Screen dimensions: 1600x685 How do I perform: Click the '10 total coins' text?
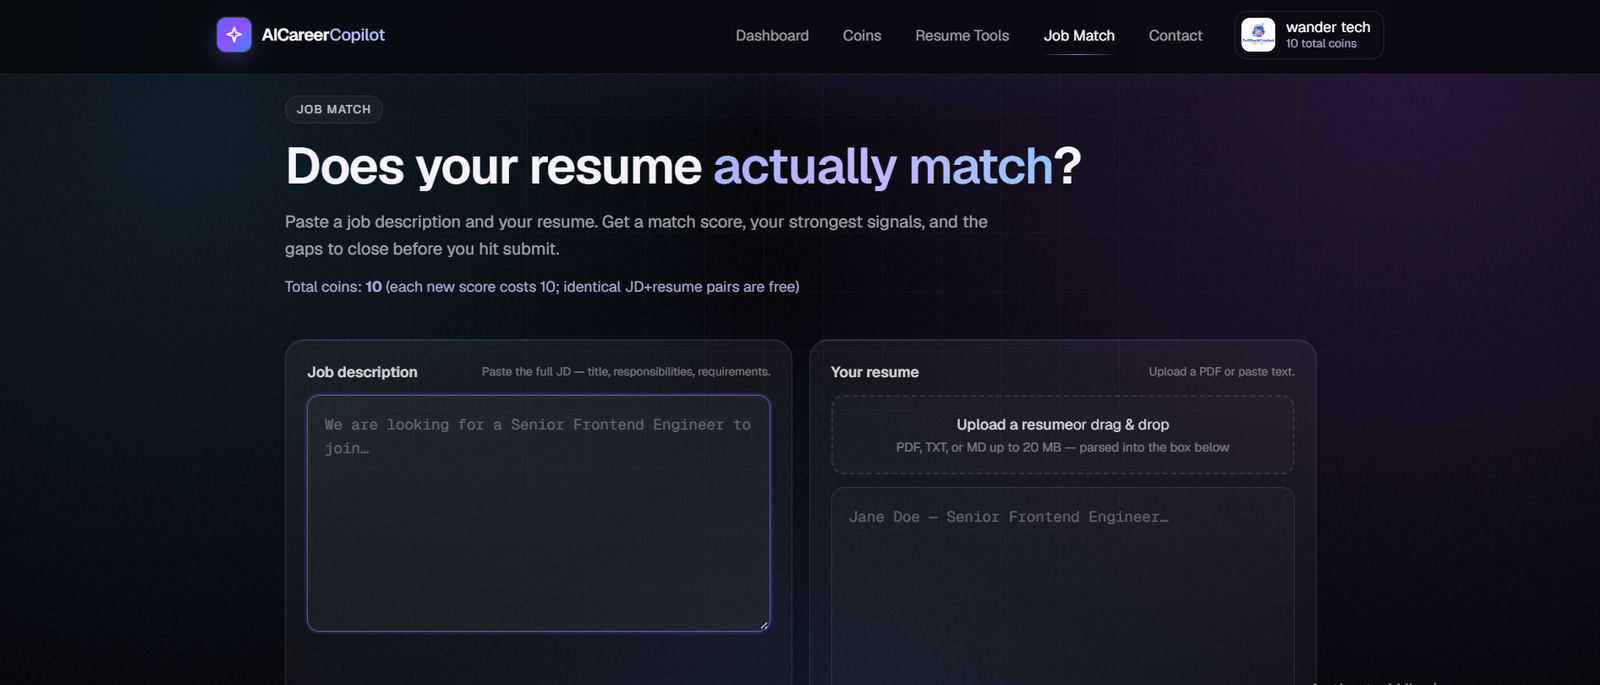pos(1321,44)
